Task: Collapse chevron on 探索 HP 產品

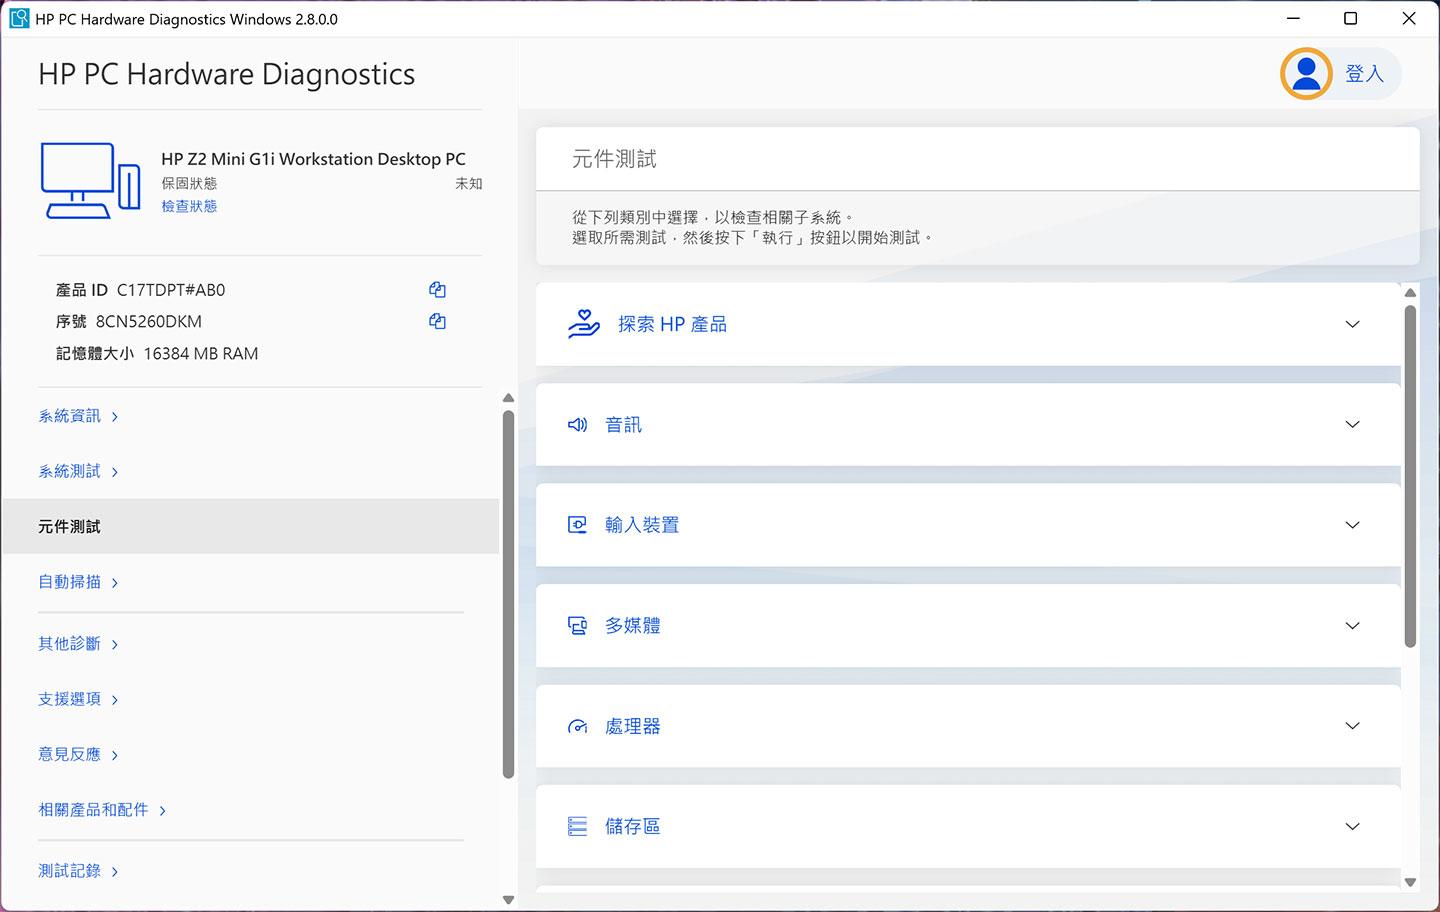Action: [x=1352, y=324]
